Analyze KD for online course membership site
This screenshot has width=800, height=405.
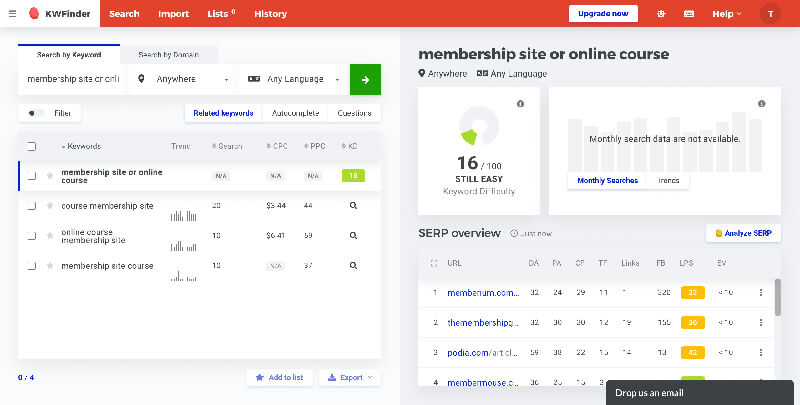pos(353,236)
